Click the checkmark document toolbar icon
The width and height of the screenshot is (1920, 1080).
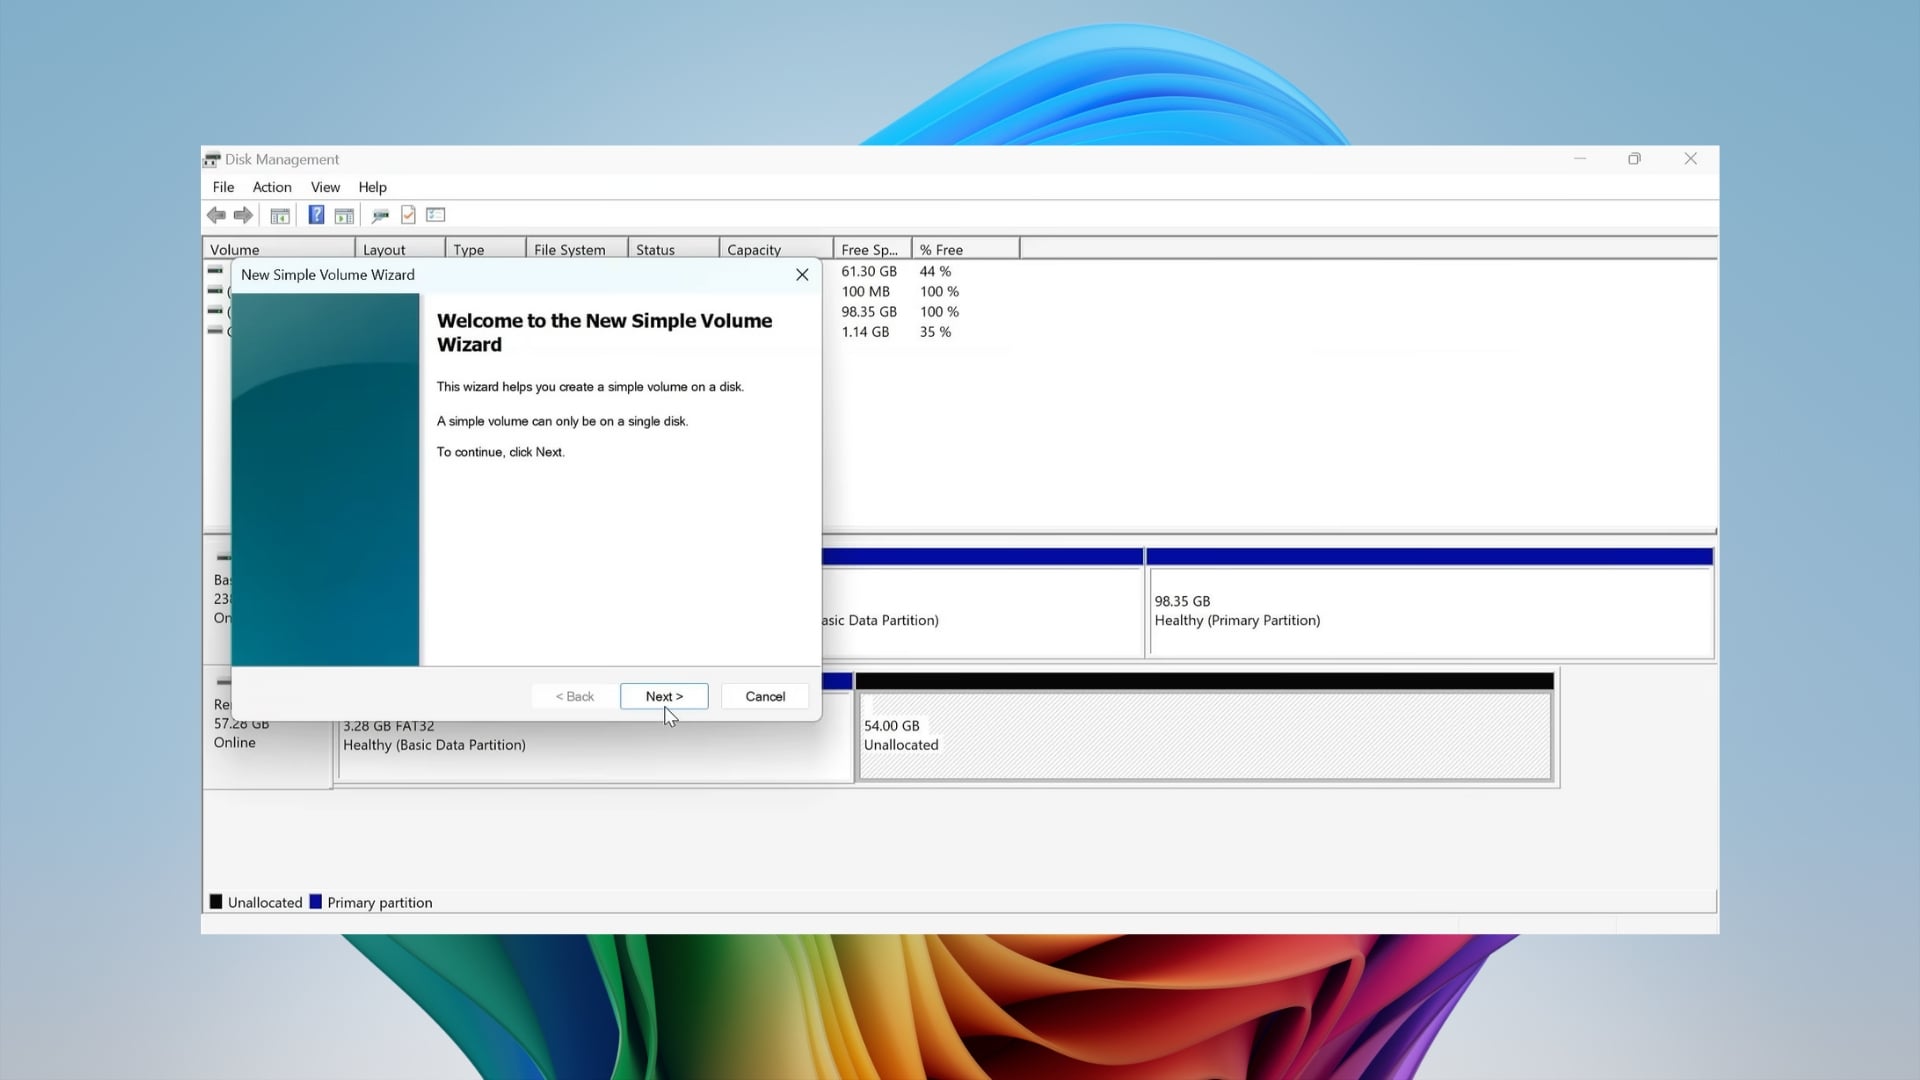click(x=408, y=215)
